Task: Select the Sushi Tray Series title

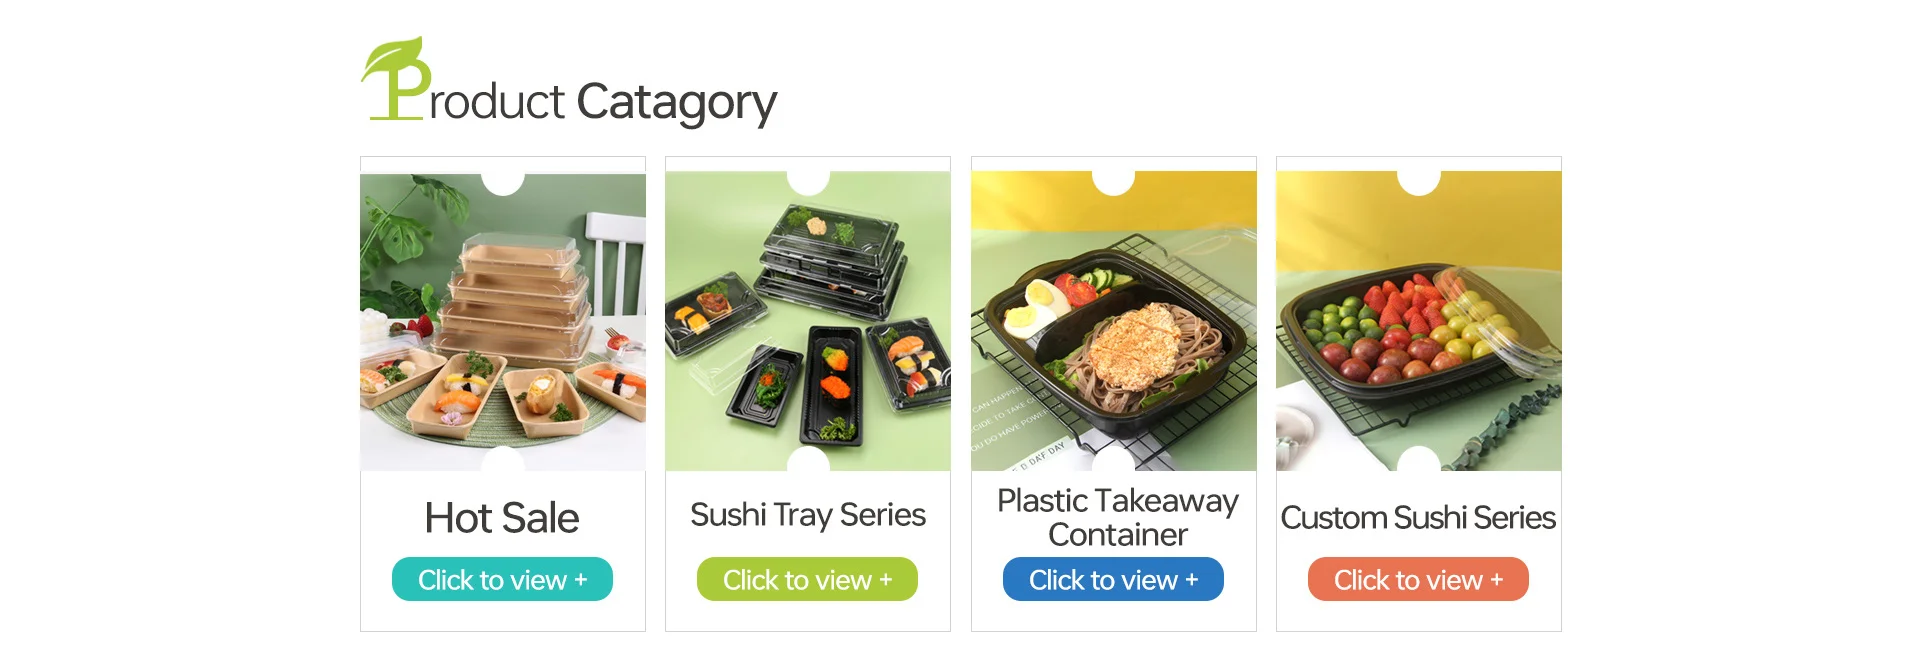Action: click(x=808, y=515)
